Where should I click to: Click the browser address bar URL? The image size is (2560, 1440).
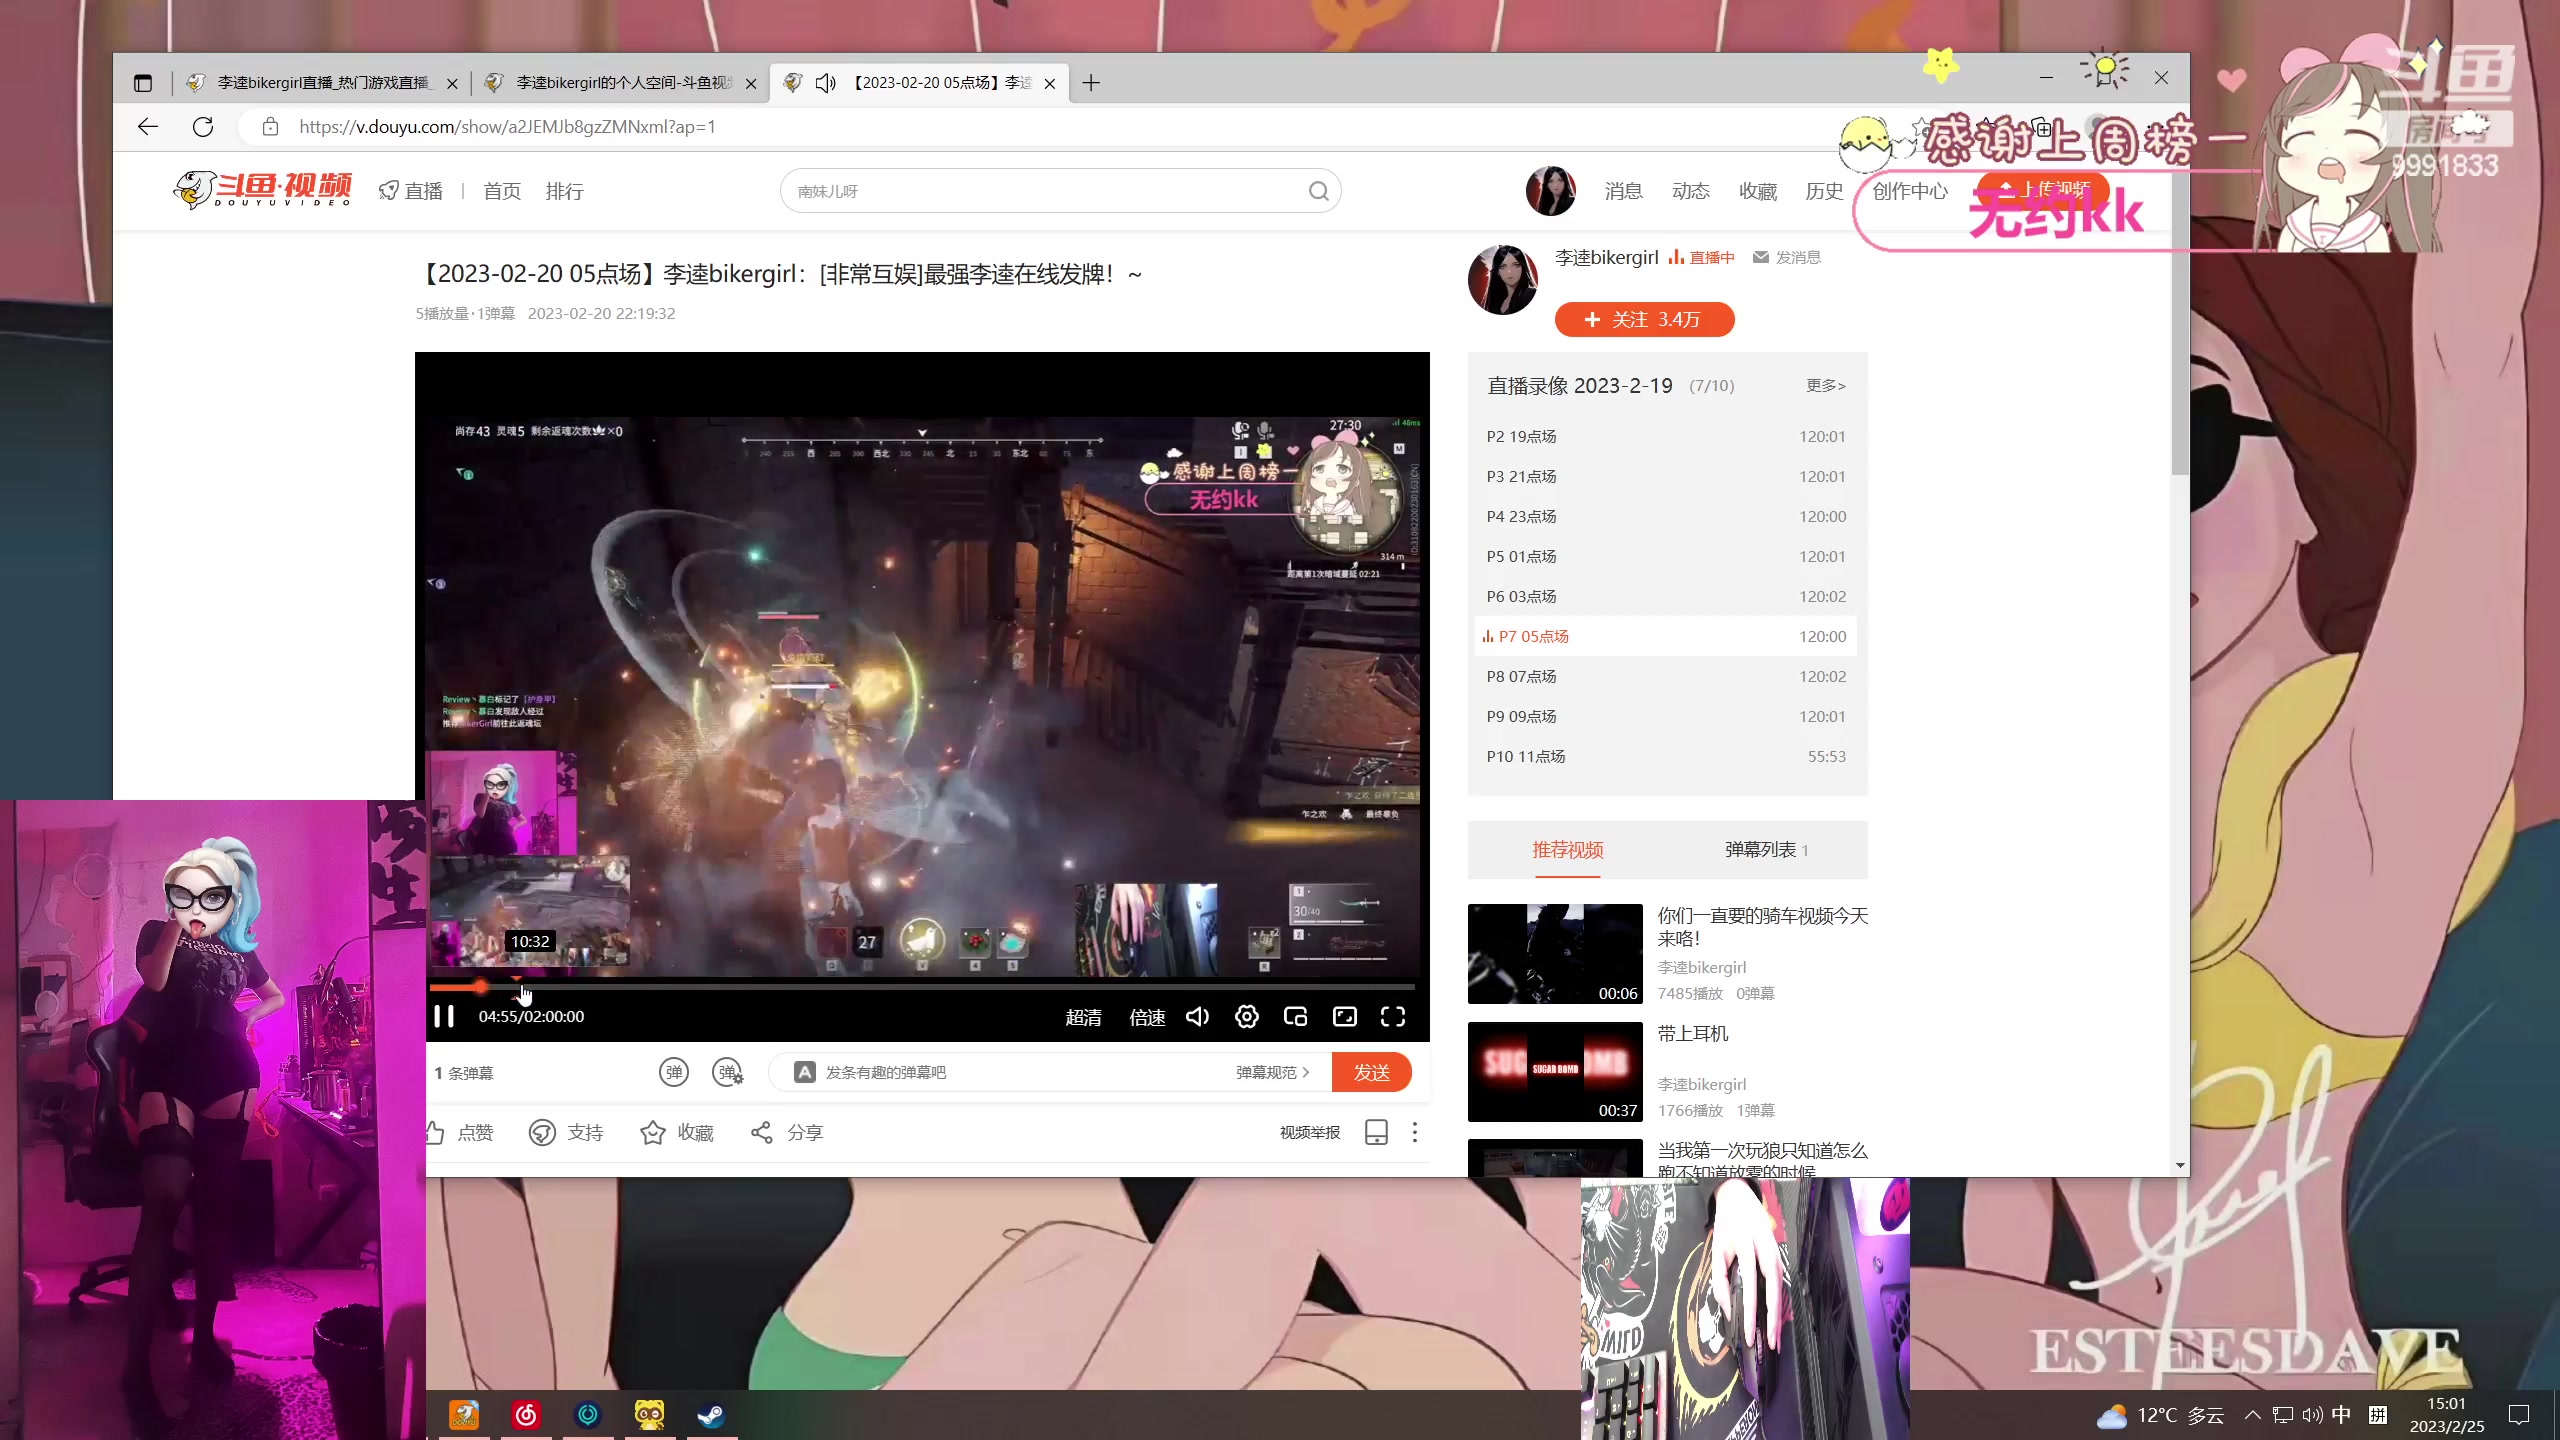(x=507, y=127)
